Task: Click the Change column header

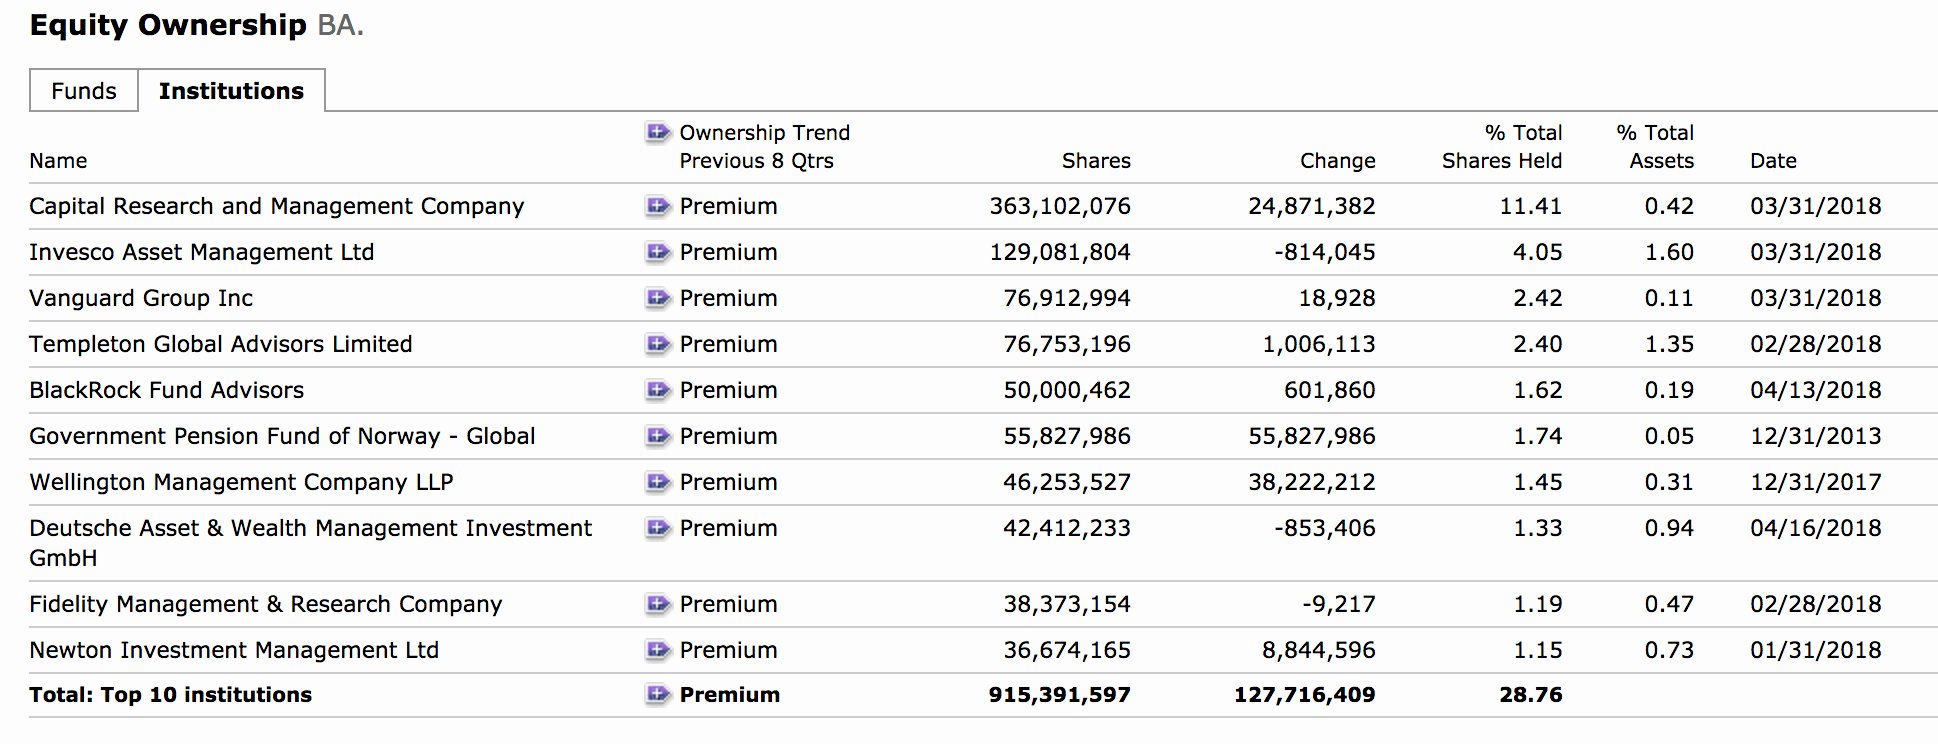Action: (1337, 160)
